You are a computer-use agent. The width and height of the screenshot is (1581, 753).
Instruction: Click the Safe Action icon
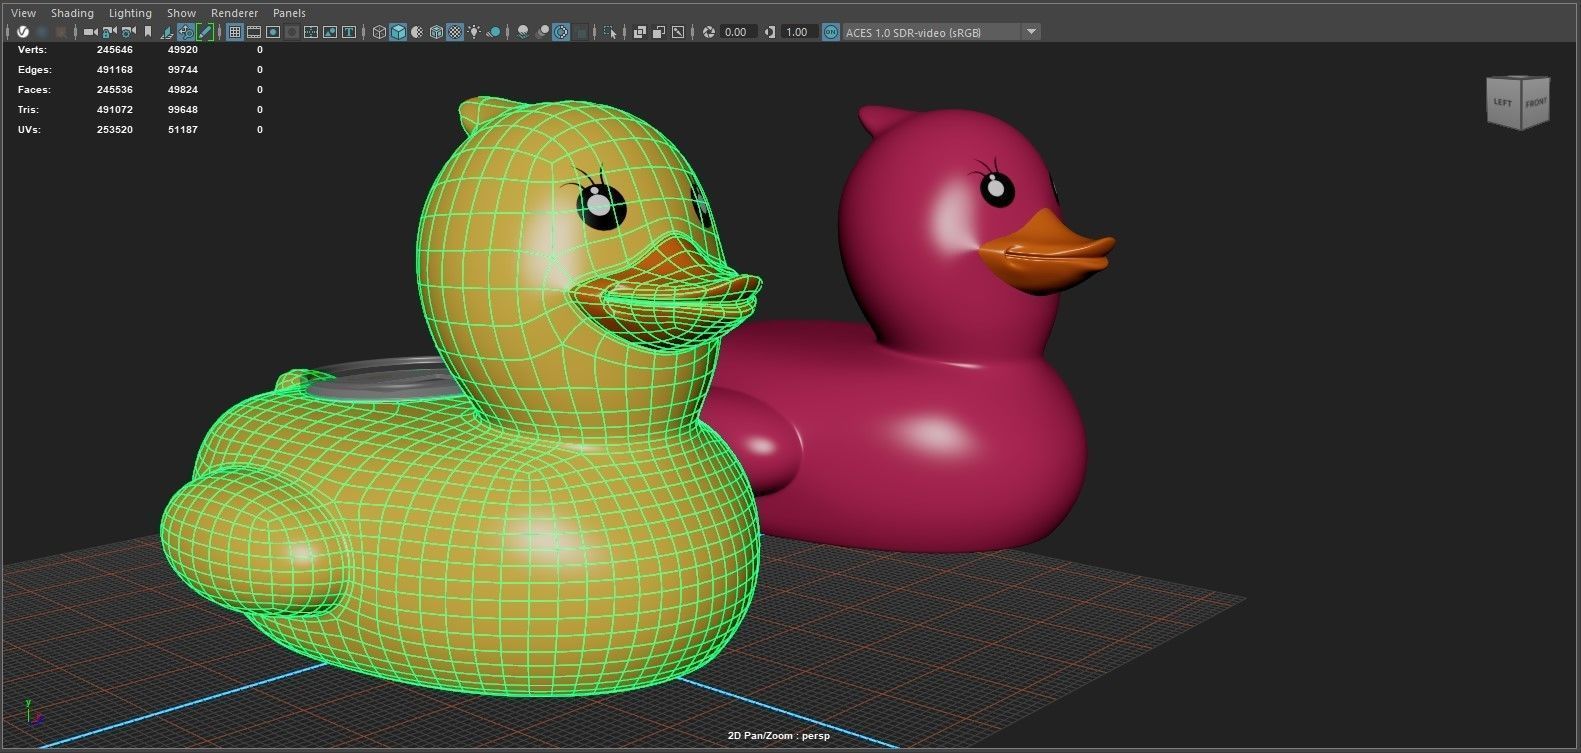(330, 32)
